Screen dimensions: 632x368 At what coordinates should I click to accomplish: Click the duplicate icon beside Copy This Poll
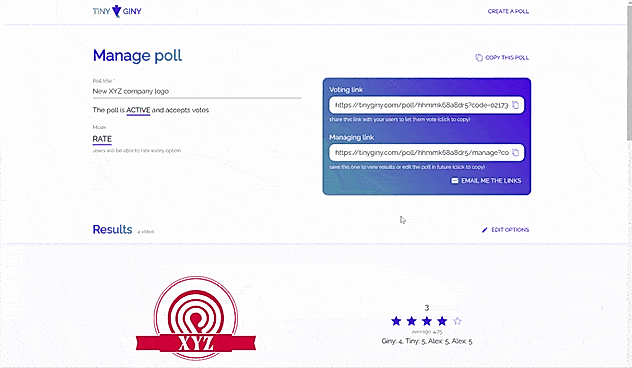(479, 58)
